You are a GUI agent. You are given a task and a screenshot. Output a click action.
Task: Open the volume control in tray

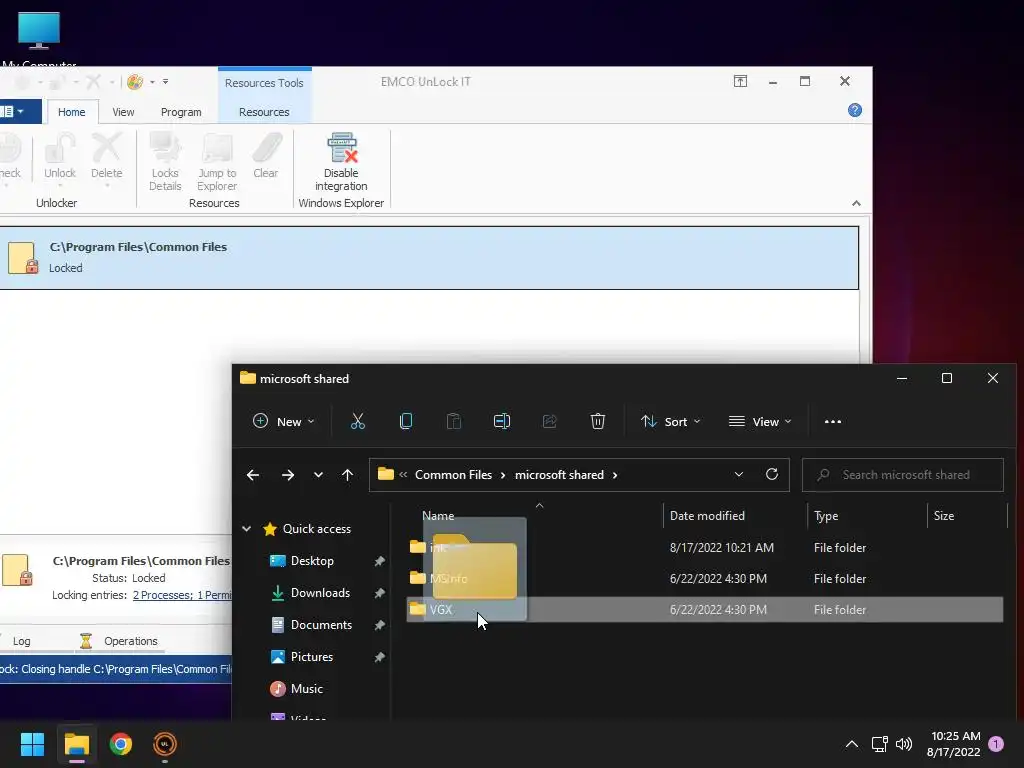[904, 744]
